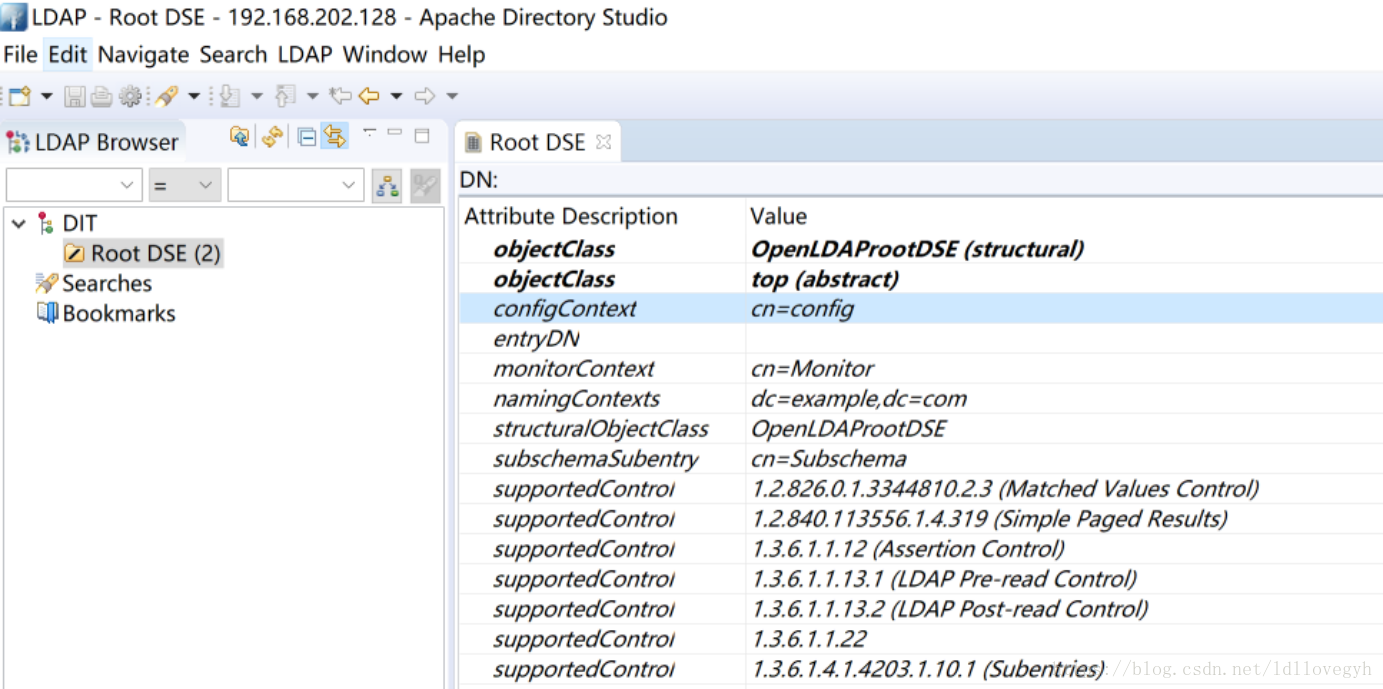Click the Collapse All icon in LDAP Browser

coord(307,137)
